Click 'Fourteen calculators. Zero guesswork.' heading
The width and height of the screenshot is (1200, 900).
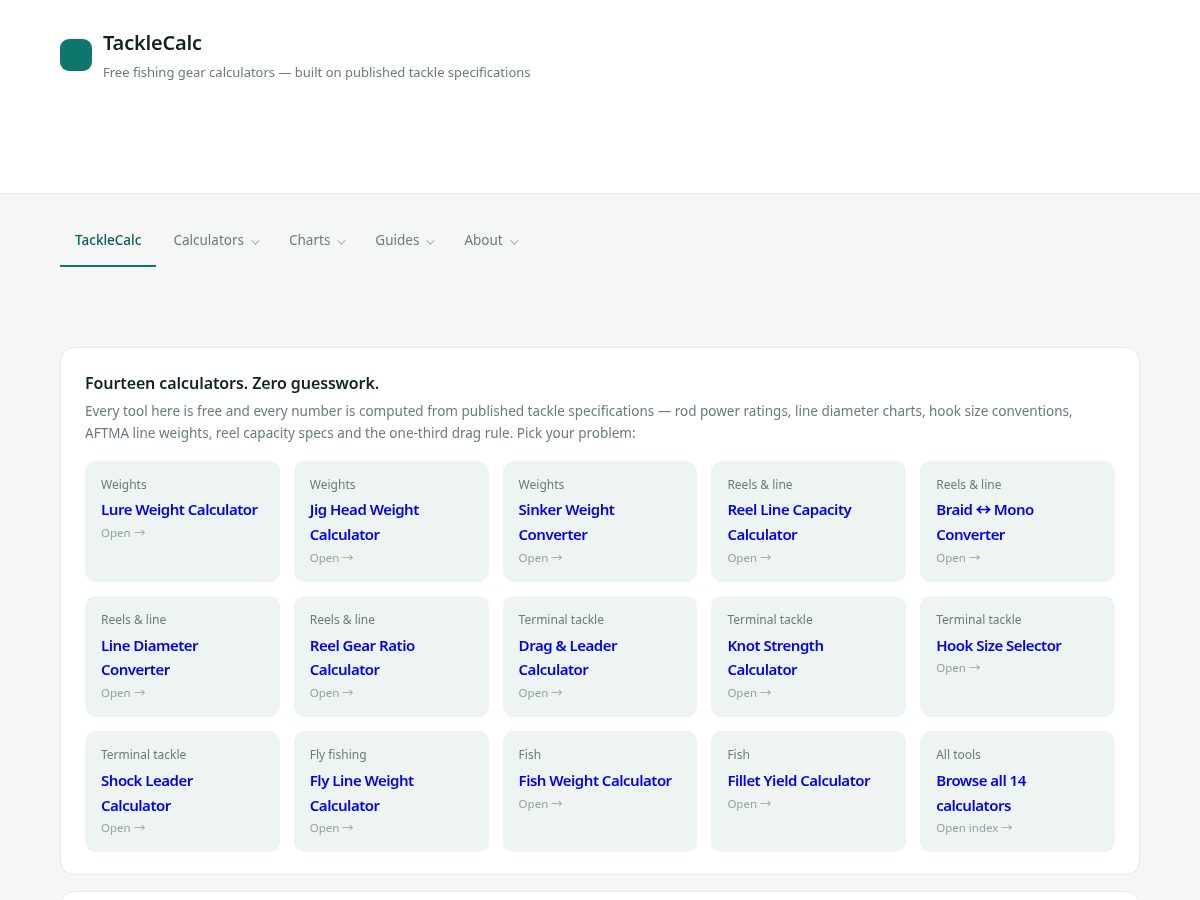(x=232, y=383)
